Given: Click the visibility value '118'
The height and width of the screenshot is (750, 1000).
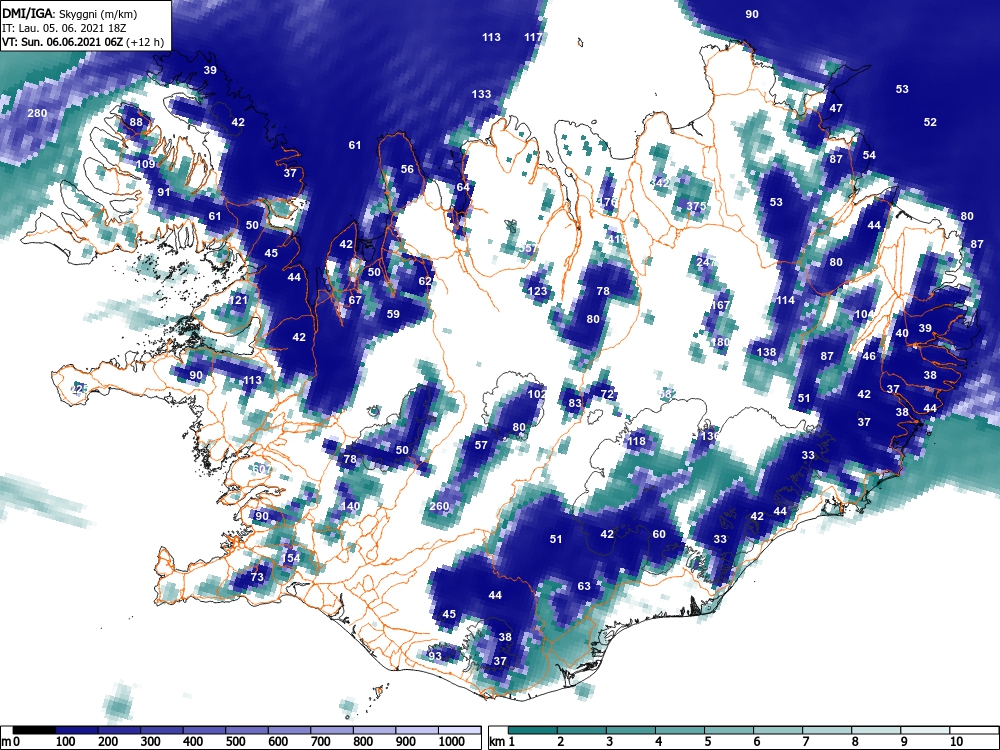Looking at the screenshot, I should 636,441.
